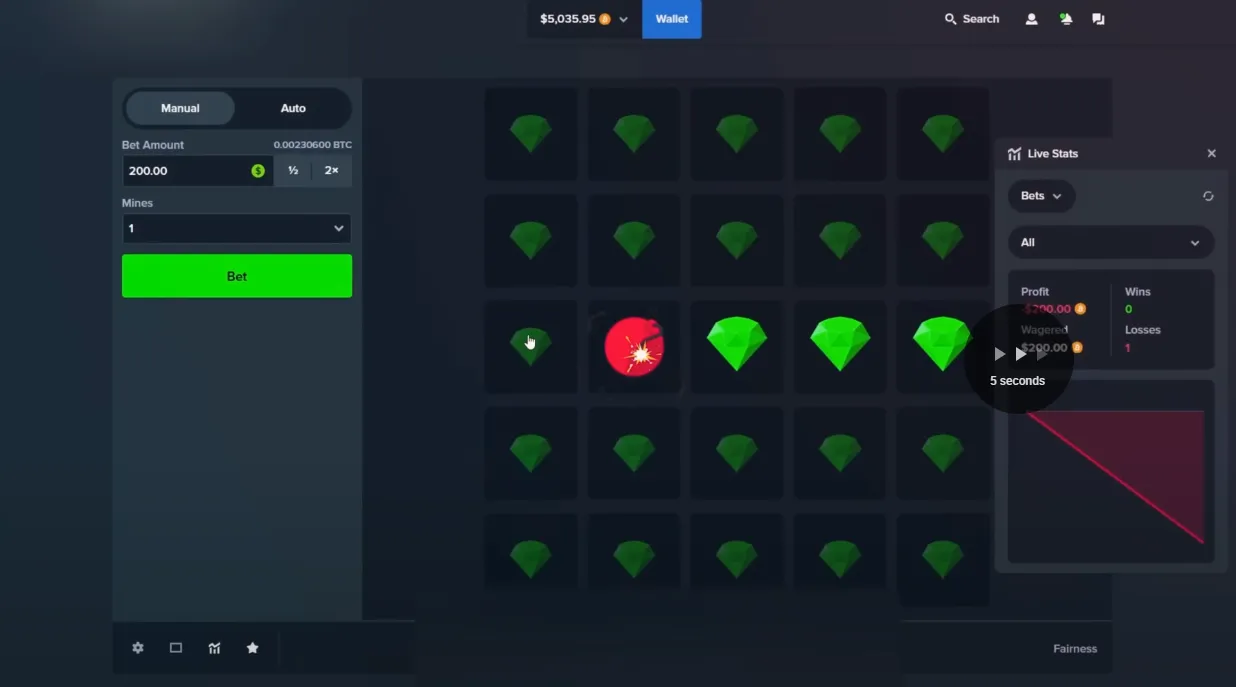Click the dollar currency icon in the bet field

click(x=258, y=171)
